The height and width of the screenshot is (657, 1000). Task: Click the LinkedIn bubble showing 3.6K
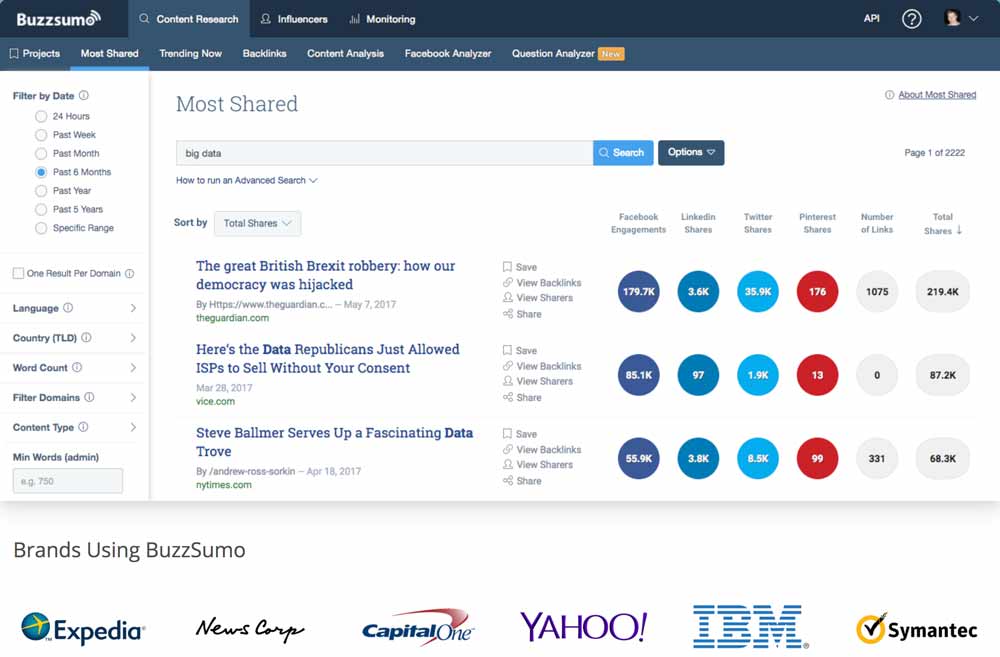point(698,292)
